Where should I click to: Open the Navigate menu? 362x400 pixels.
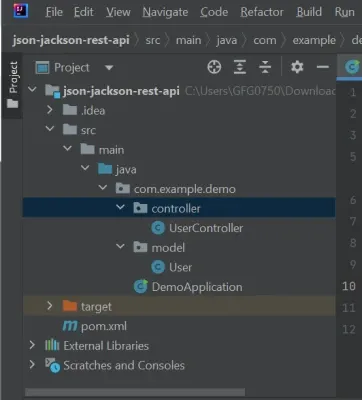coord(165,12)
